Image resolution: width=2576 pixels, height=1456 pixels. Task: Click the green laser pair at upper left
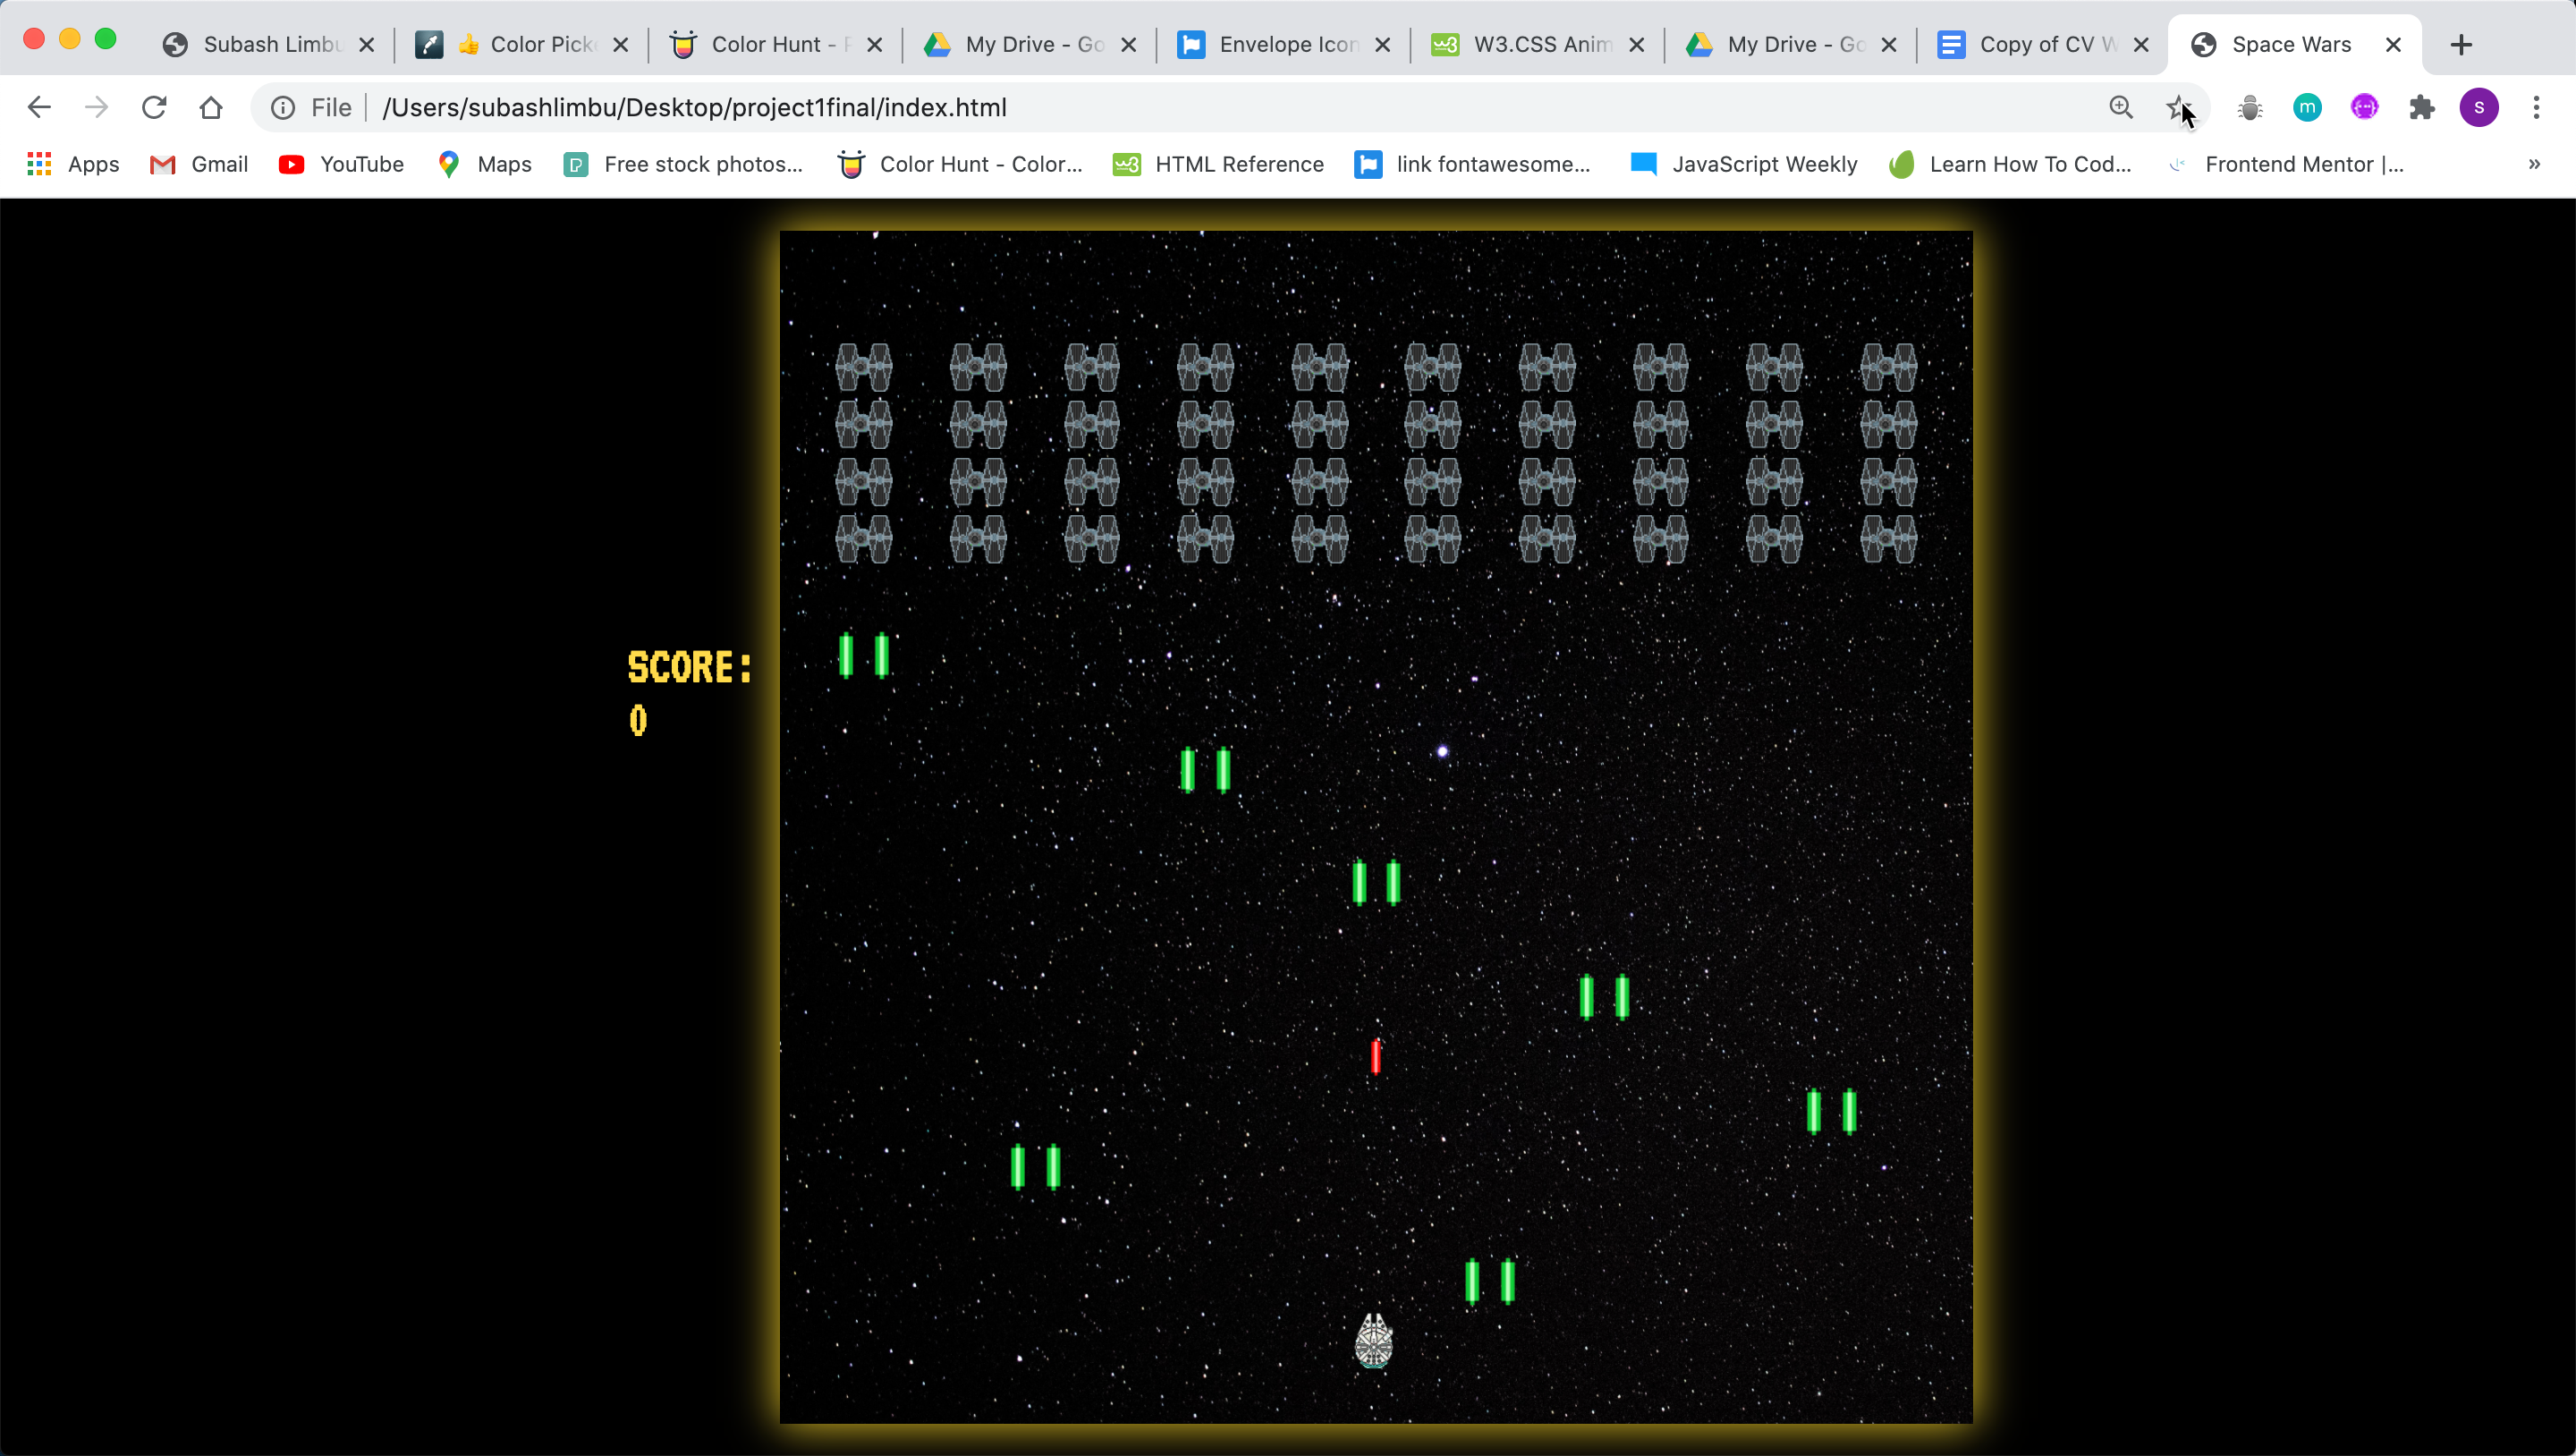tap(864, 655)
